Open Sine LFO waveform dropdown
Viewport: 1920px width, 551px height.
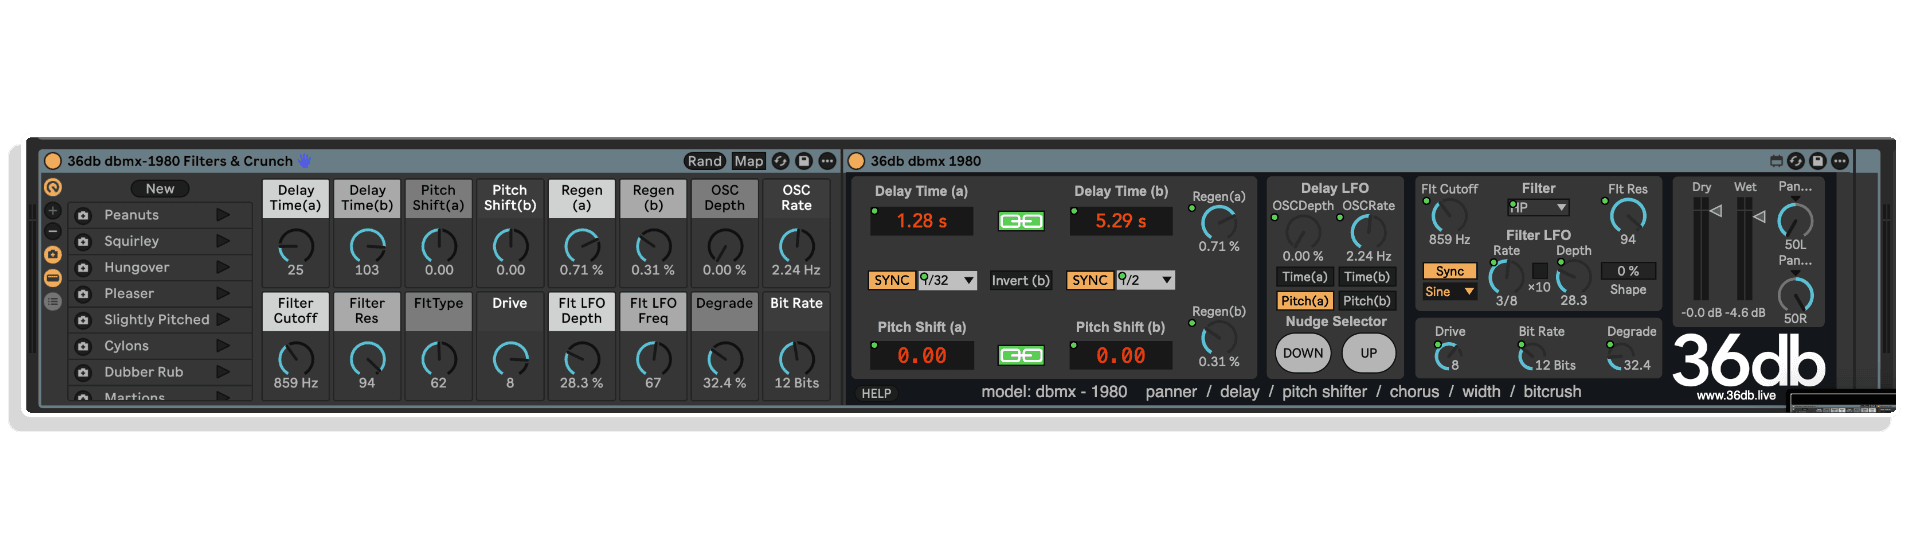pyautogui.click(x=1450, y=292)
